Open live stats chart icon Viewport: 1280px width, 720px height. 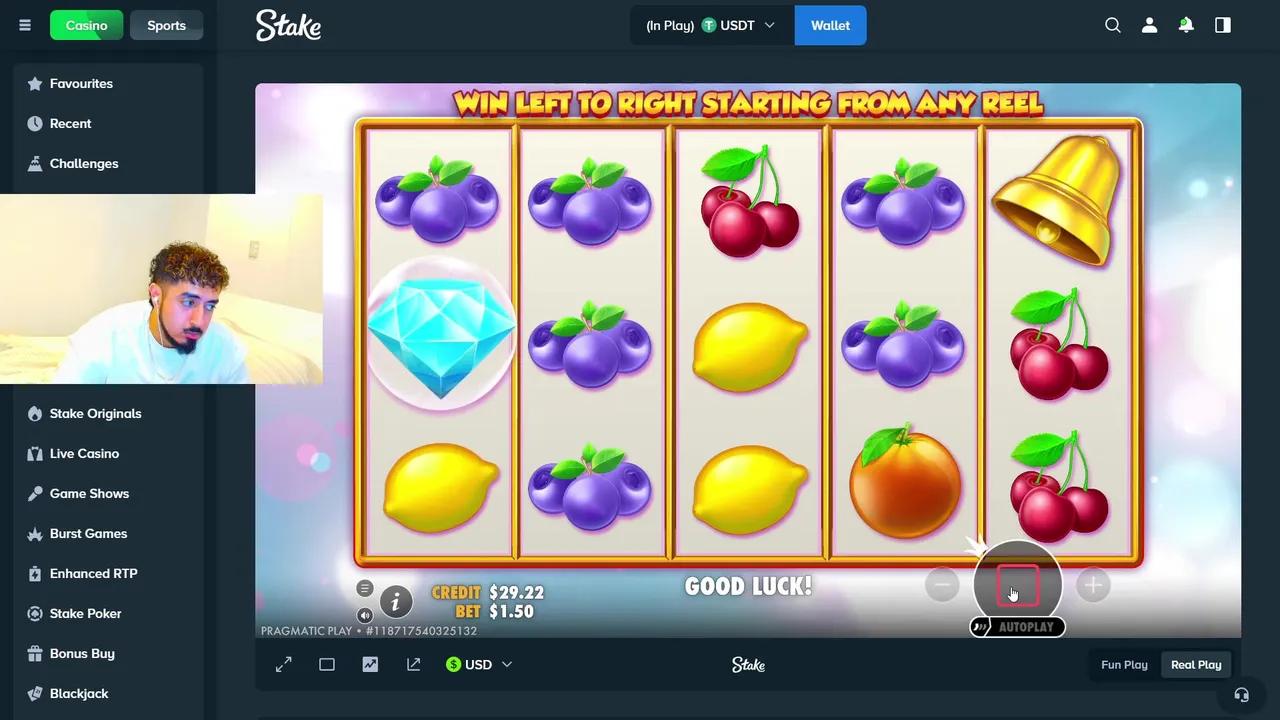(370, 664)
